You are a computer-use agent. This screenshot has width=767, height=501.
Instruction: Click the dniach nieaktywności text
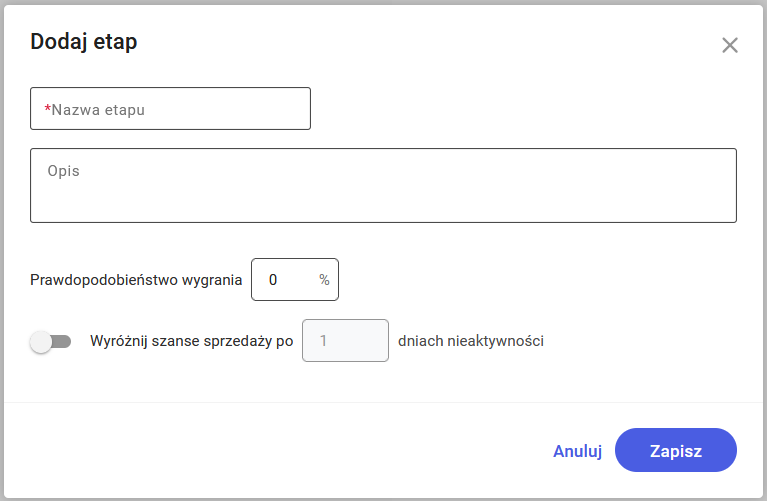point(471,341)
